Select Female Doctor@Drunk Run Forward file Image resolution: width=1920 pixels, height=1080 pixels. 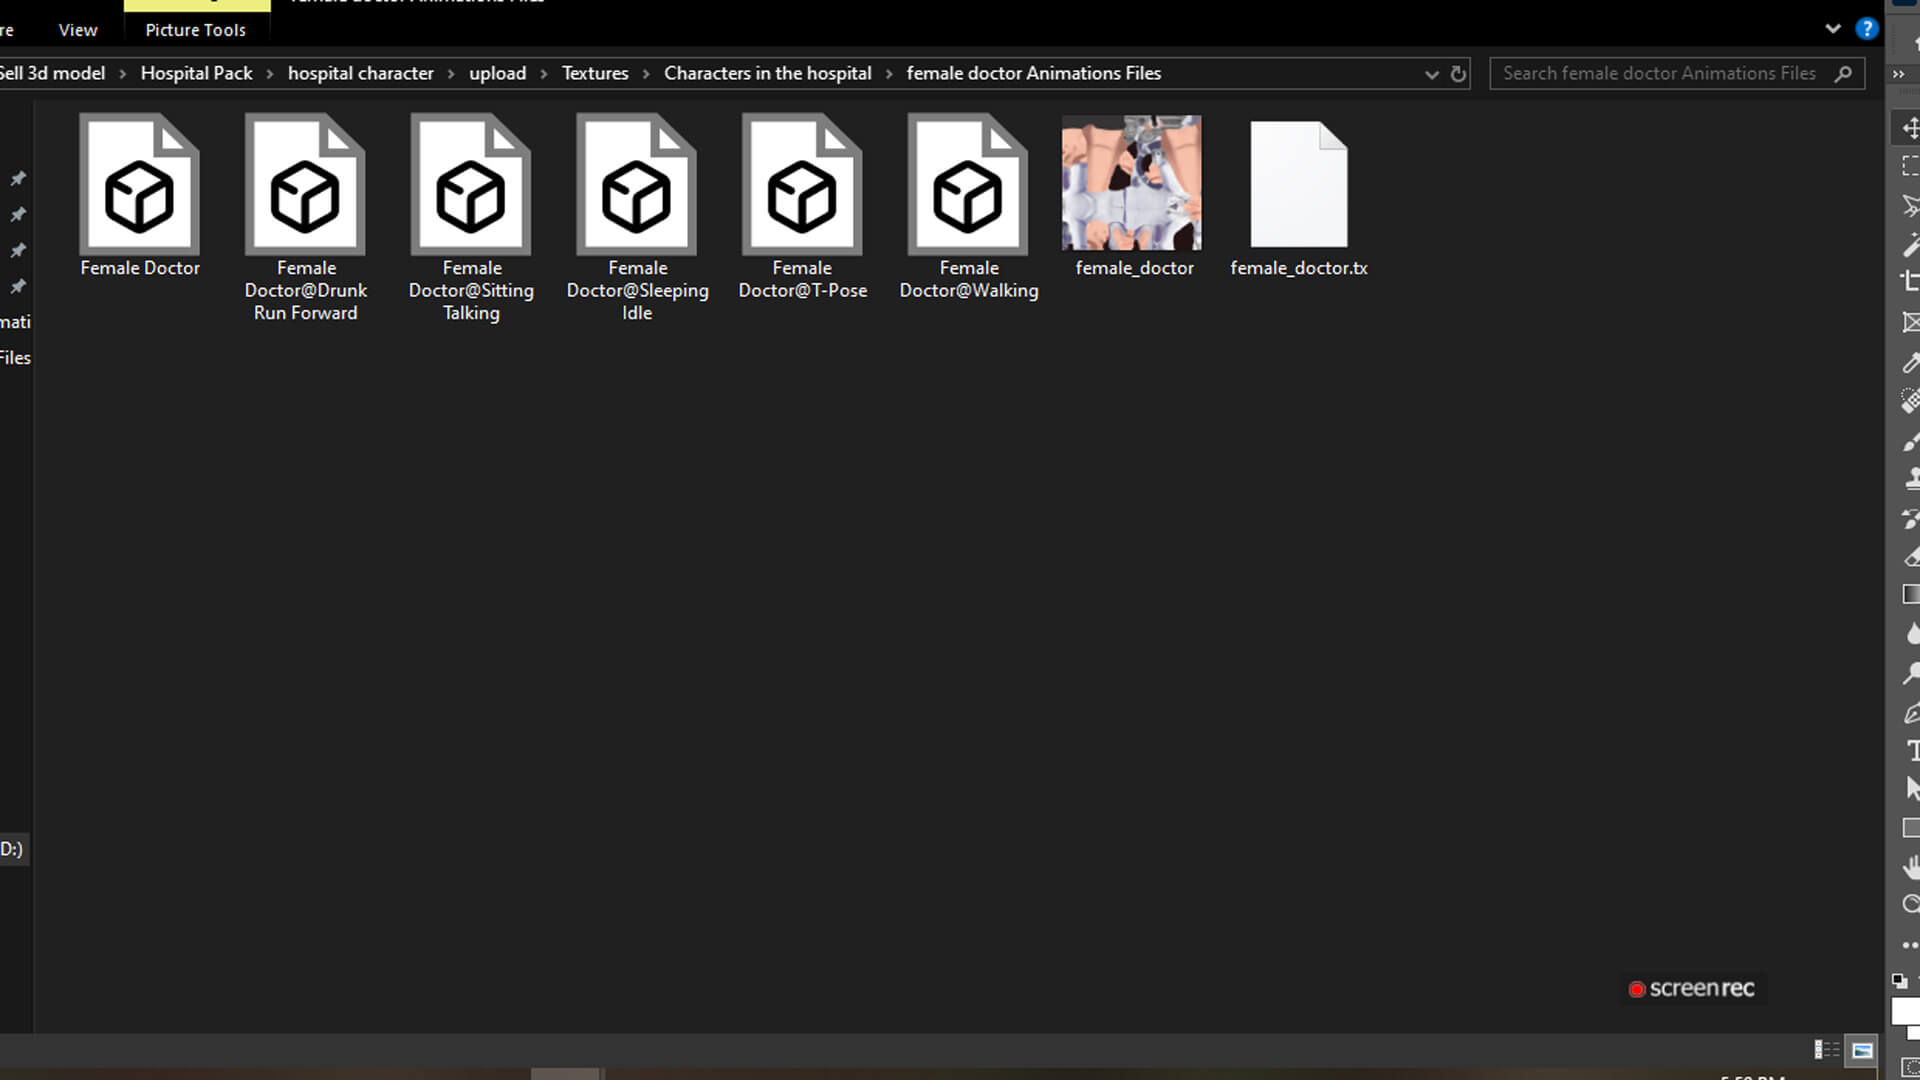pos(305,218)
